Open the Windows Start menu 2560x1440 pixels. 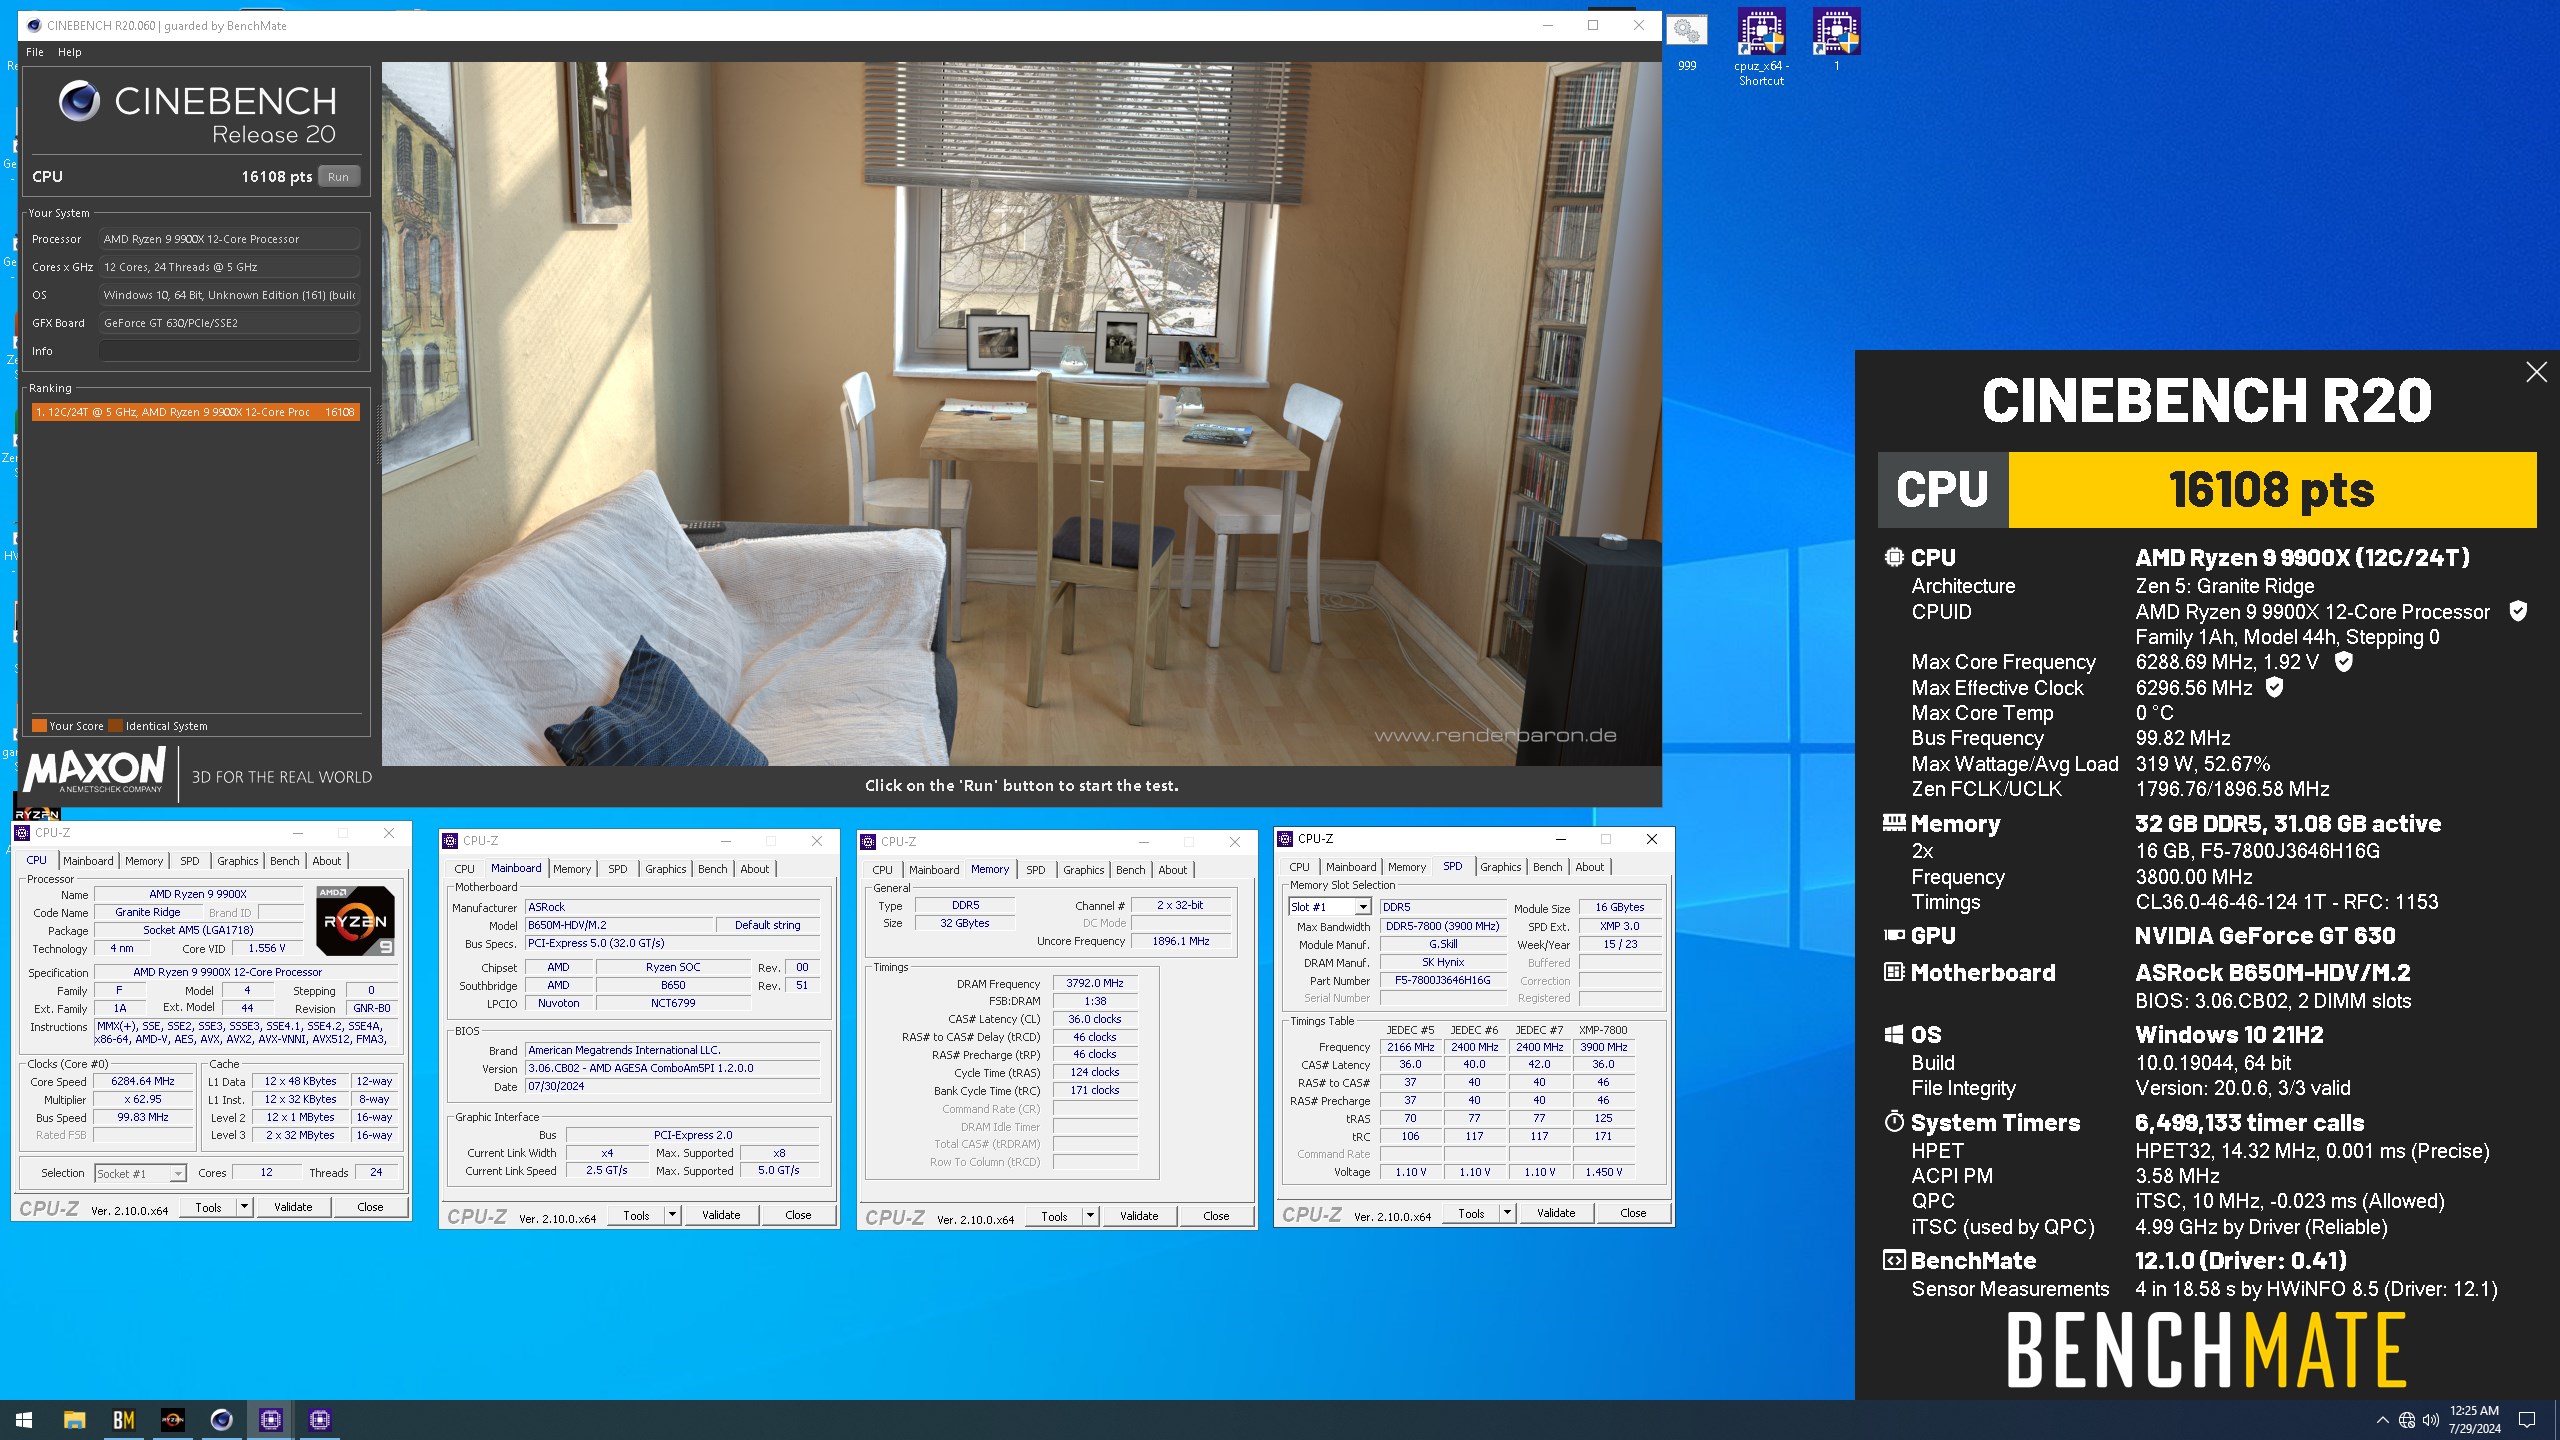[24, 1419]
